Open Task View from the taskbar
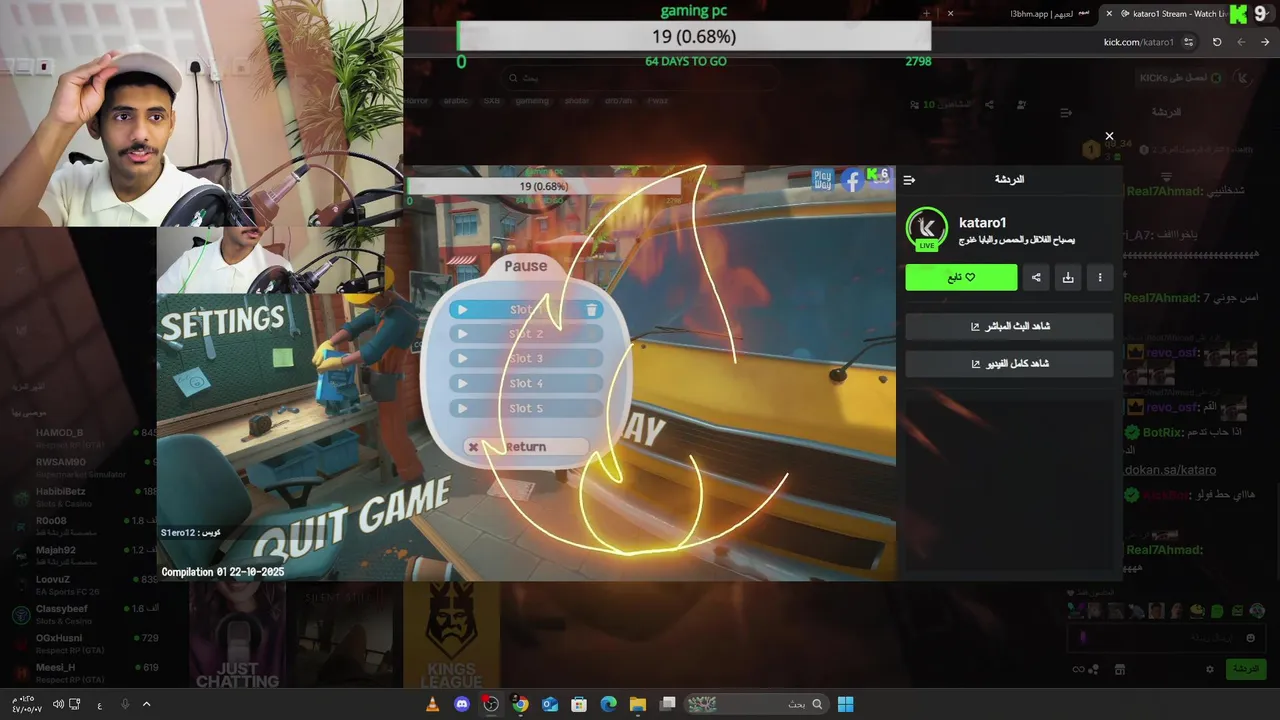This screenshot has width=1280, height=720. click(x=668, y=704)
